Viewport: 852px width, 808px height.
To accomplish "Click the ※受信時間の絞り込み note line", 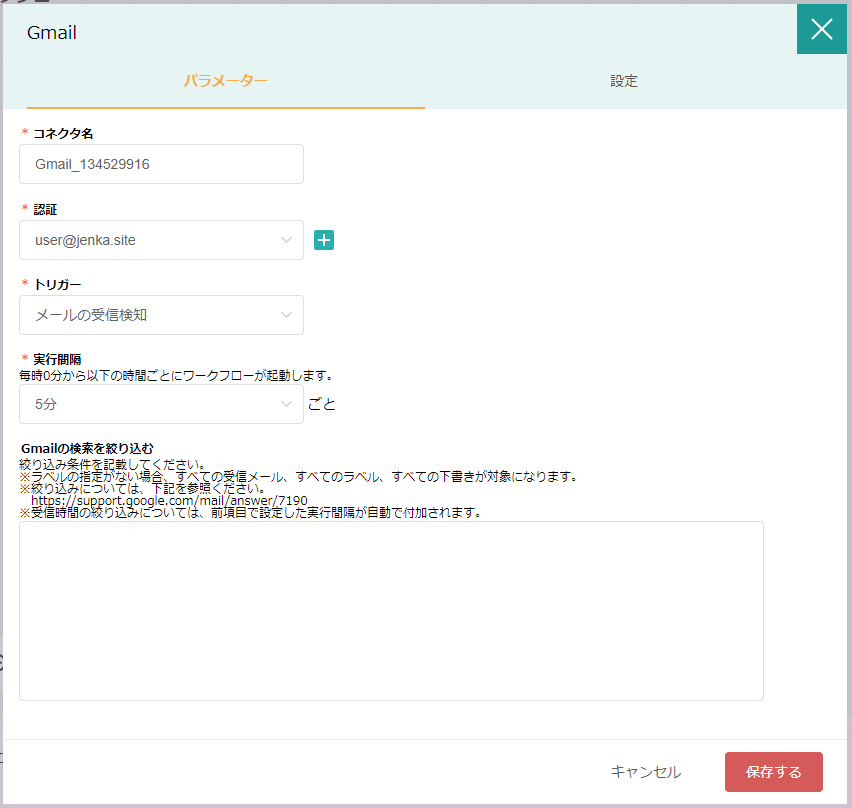I will (250, 512).
